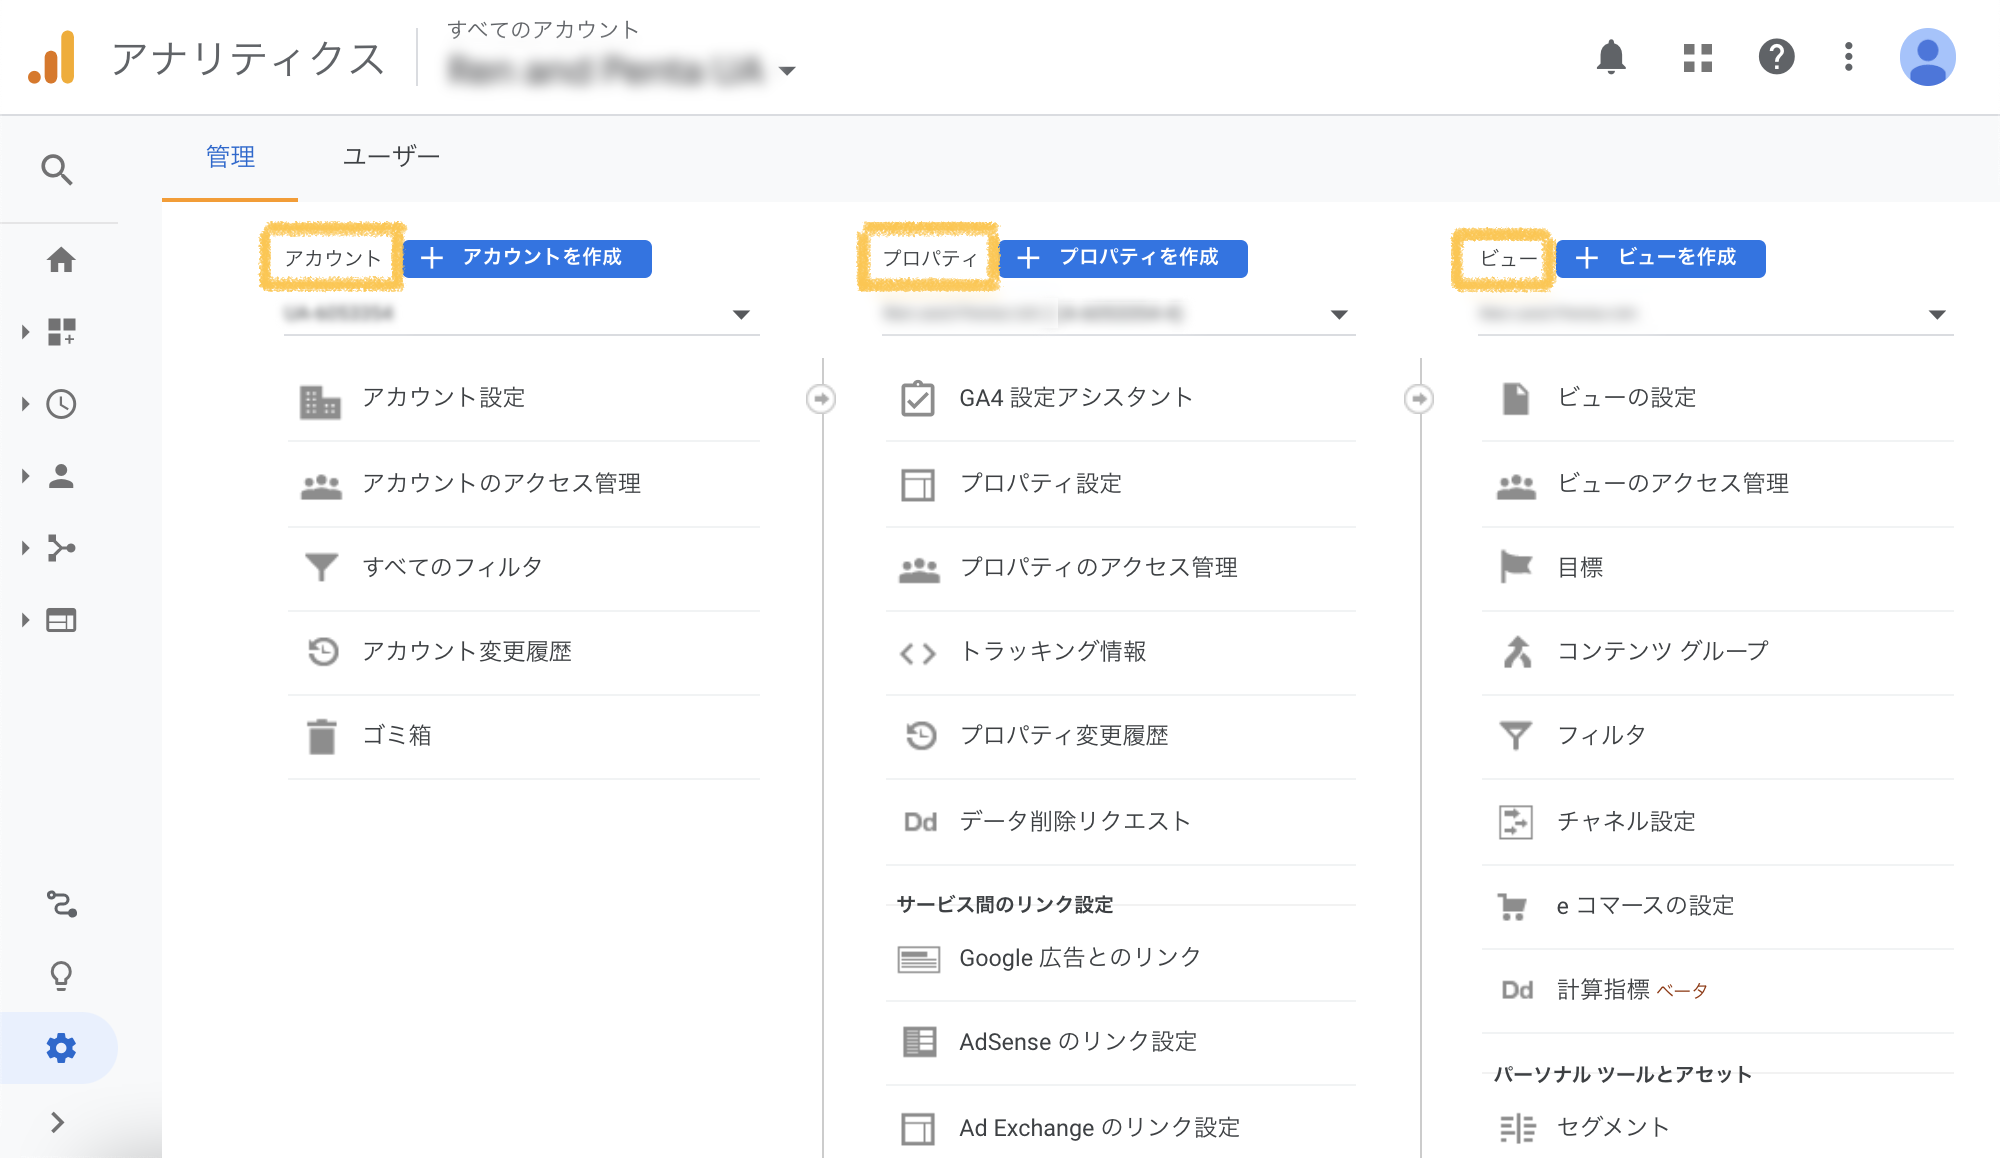This screenshot has width=2000, height=1158.
Task: Open アカウントのアクセス管理
Action: click(523, 484)
